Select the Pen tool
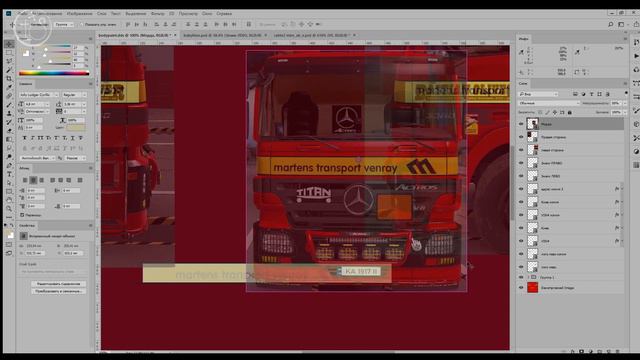 pos(9,165)
